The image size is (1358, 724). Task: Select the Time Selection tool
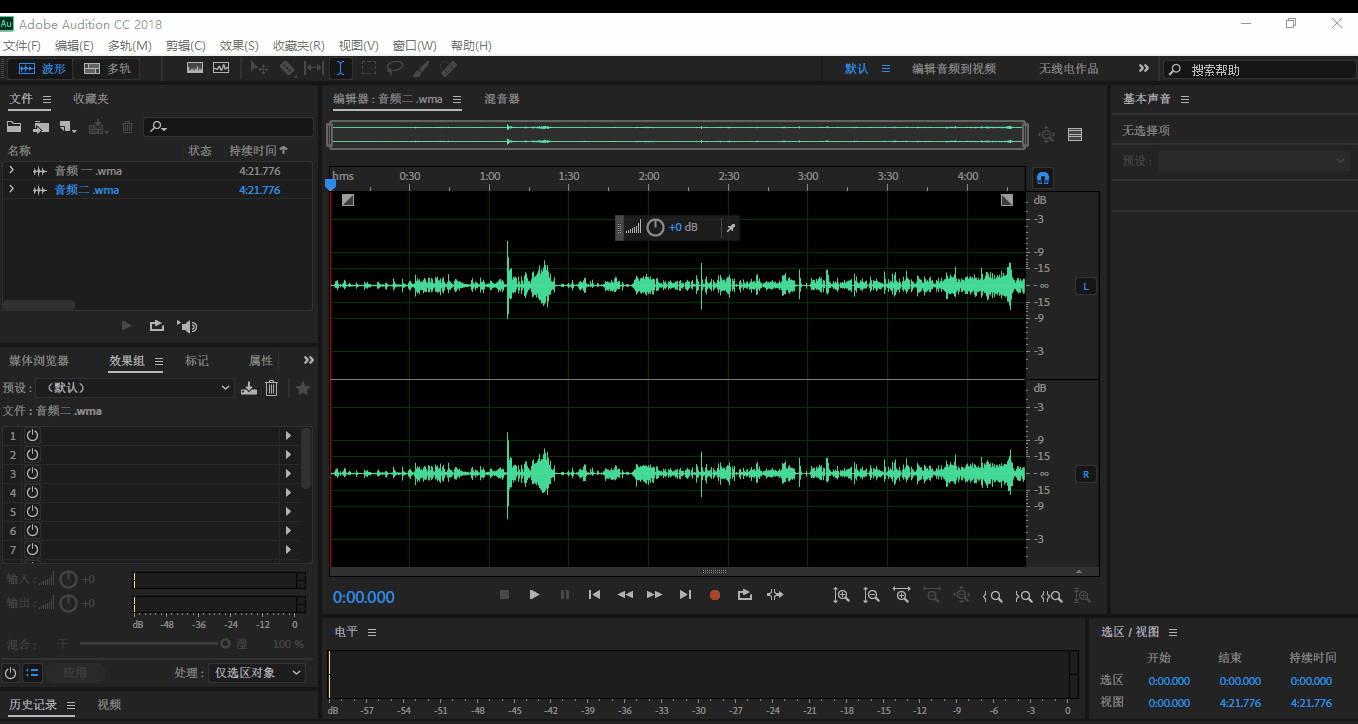point(340,68)
